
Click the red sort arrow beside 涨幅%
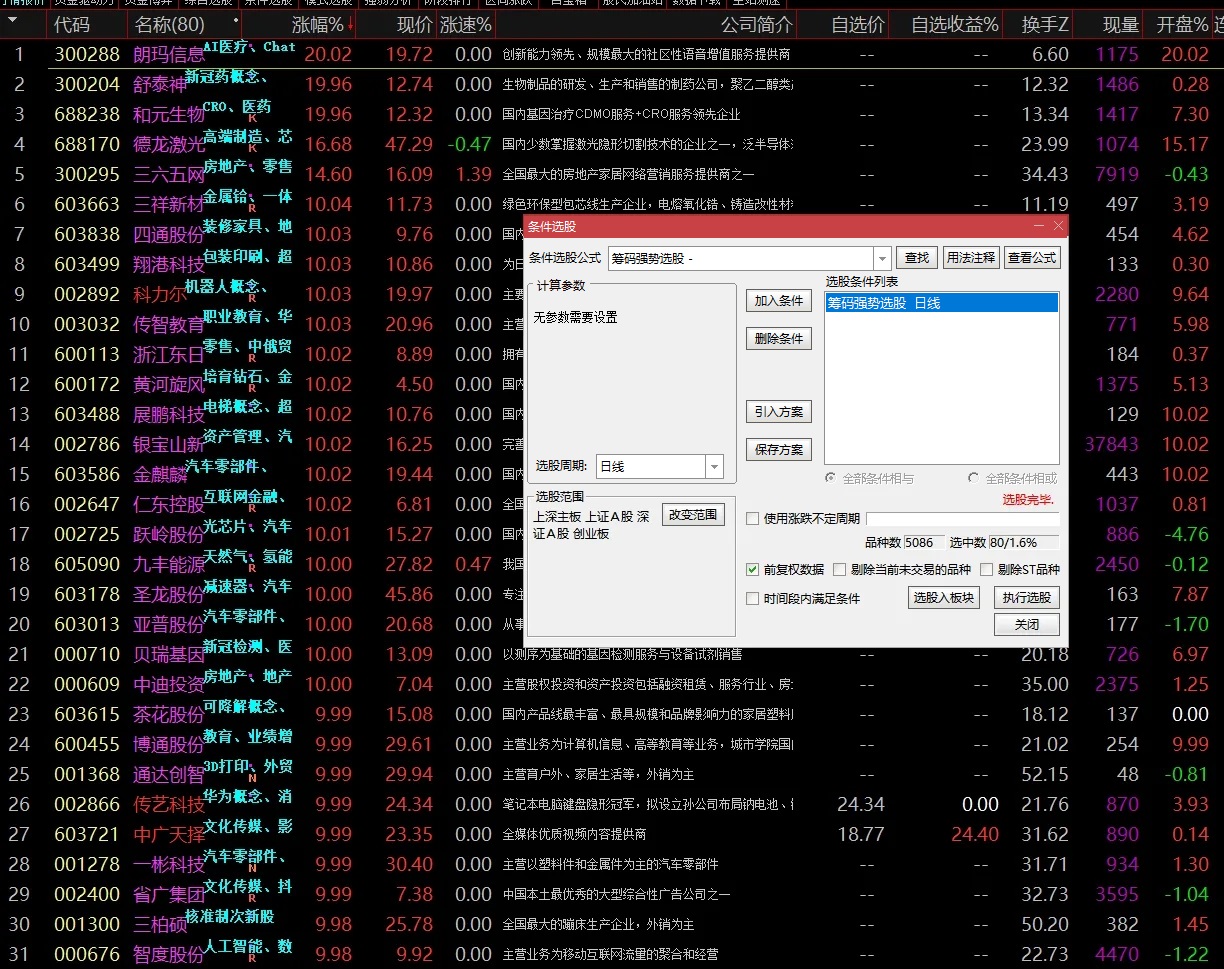351,24
